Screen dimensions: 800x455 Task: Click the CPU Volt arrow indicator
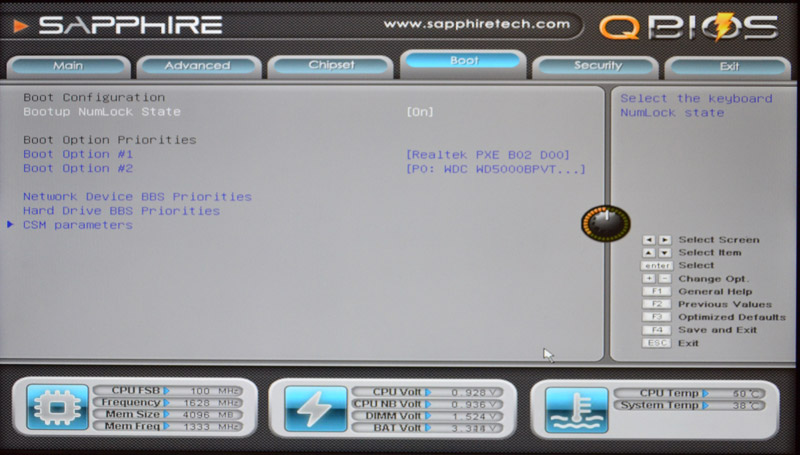428,392
